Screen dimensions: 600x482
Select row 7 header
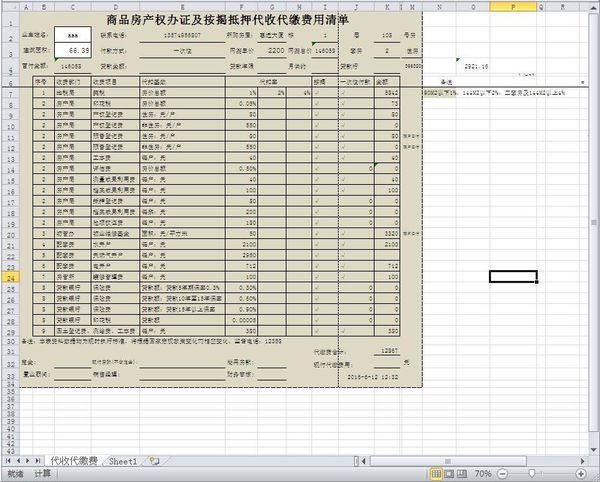pos(10,94)
